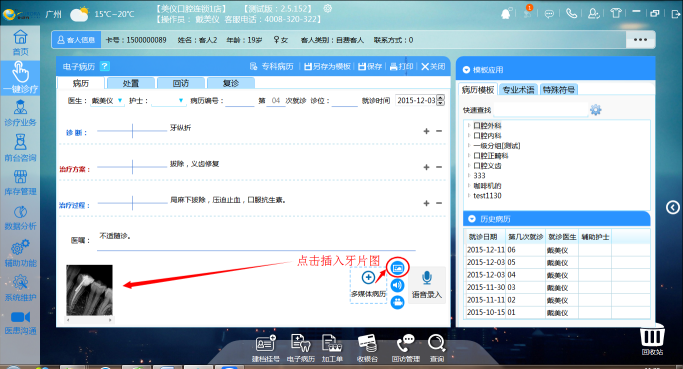683x369 pixels.
Task: Click the 保存 save button
Action: pyautogui.click(x=370, y=66)
